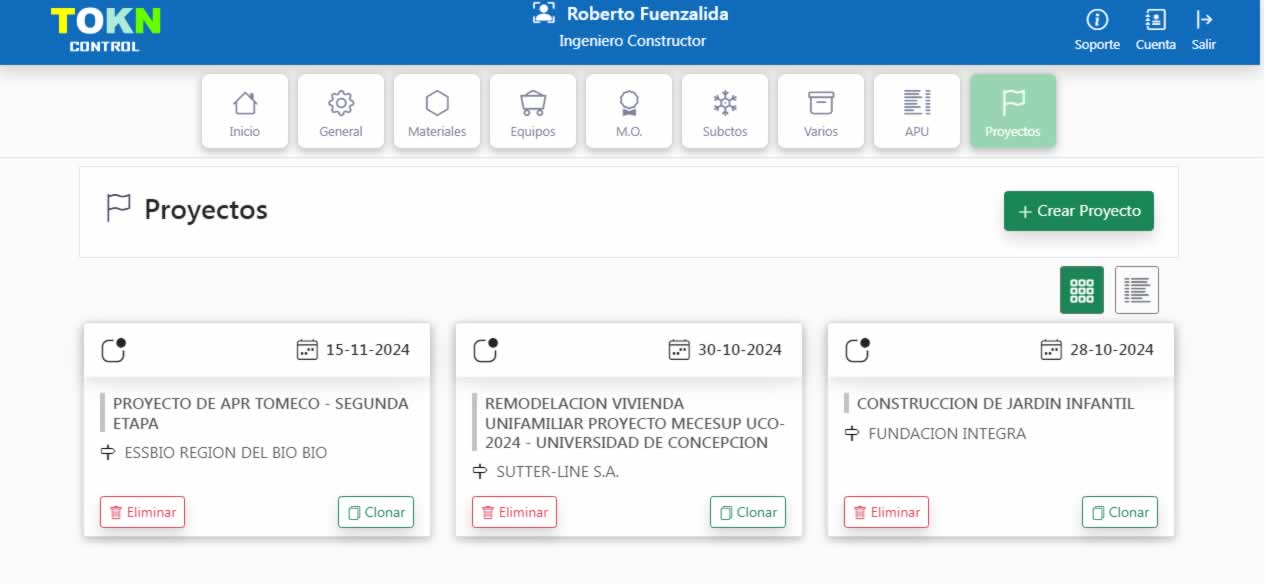Open the Subctos tab
The height and width of the screenshot is (584, 1266).
click(725, 111)
